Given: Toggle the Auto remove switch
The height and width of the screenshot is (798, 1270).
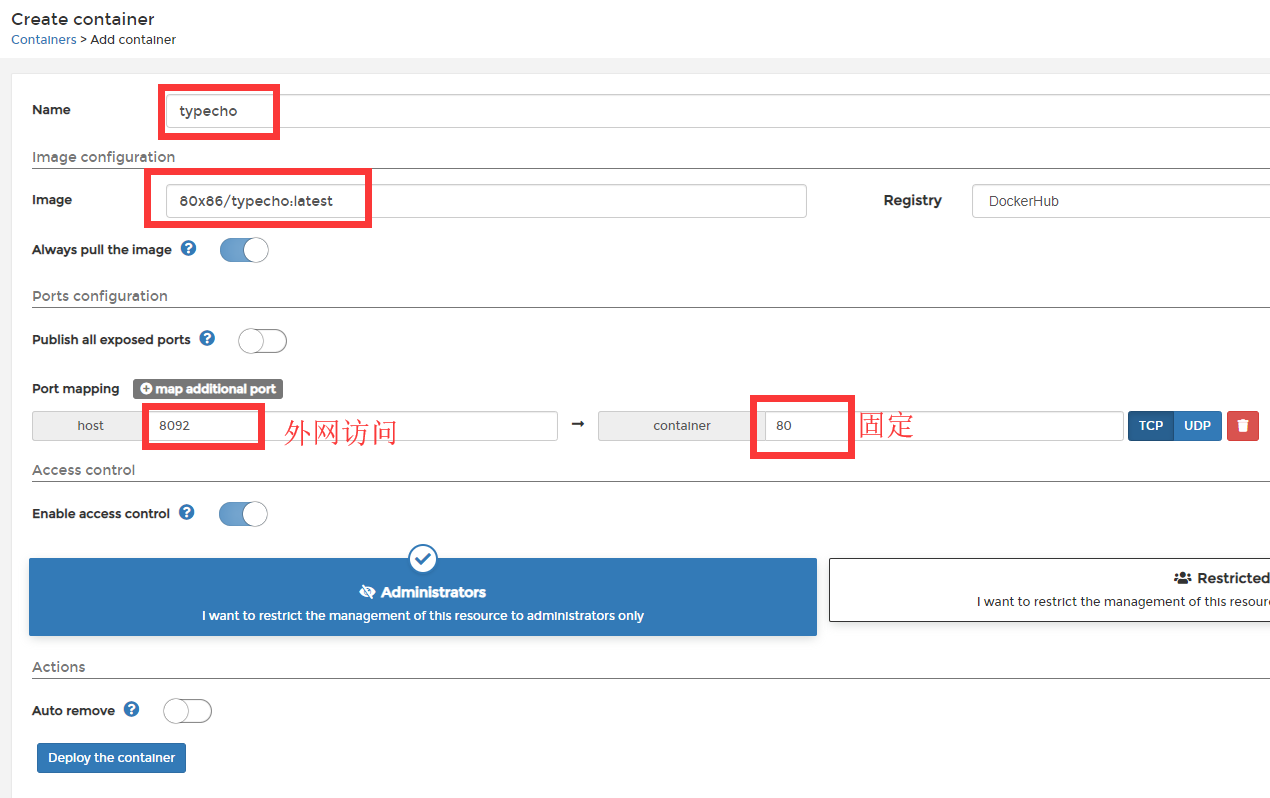Looking at the screenshot, I should click(188, 711).
